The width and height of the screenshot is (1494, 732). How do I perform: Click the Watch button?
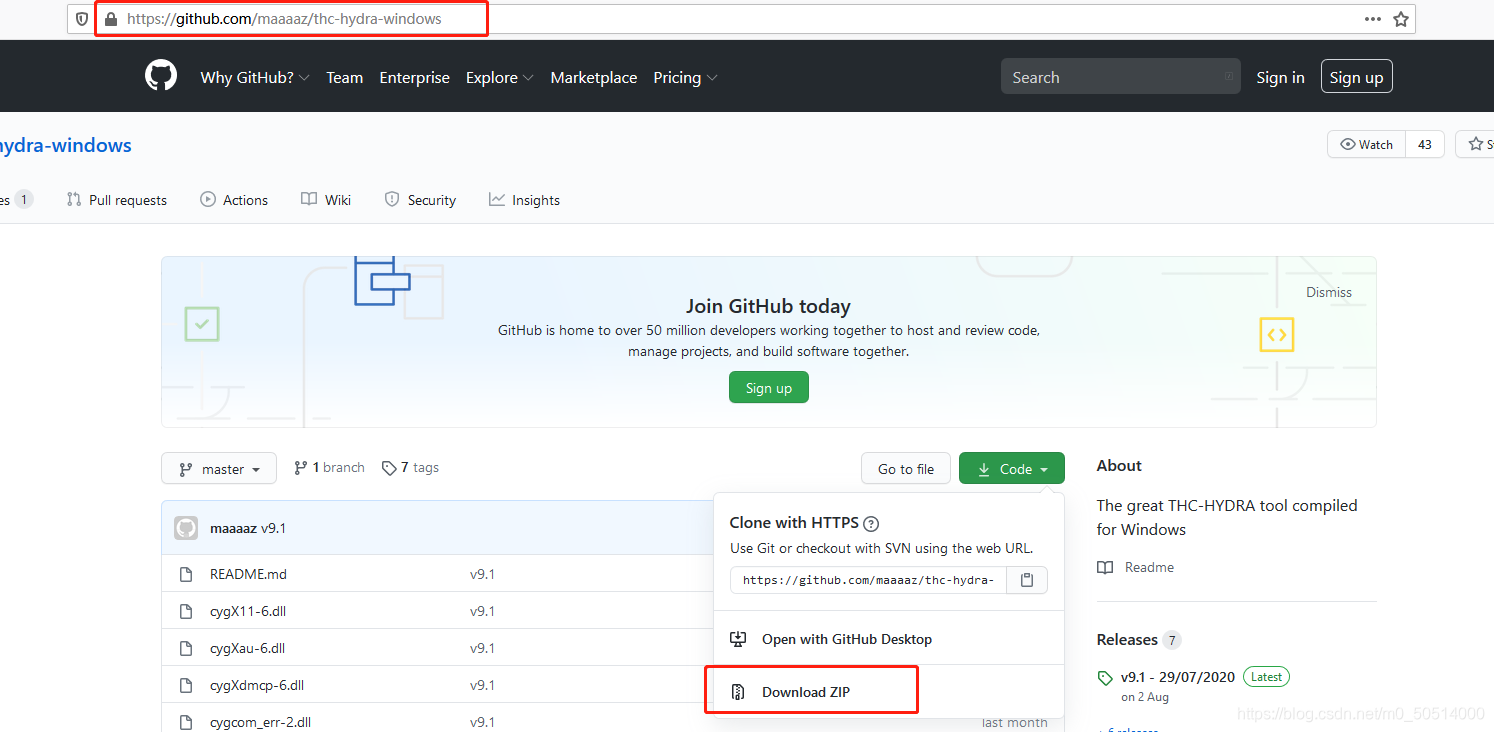point(1366,144)
